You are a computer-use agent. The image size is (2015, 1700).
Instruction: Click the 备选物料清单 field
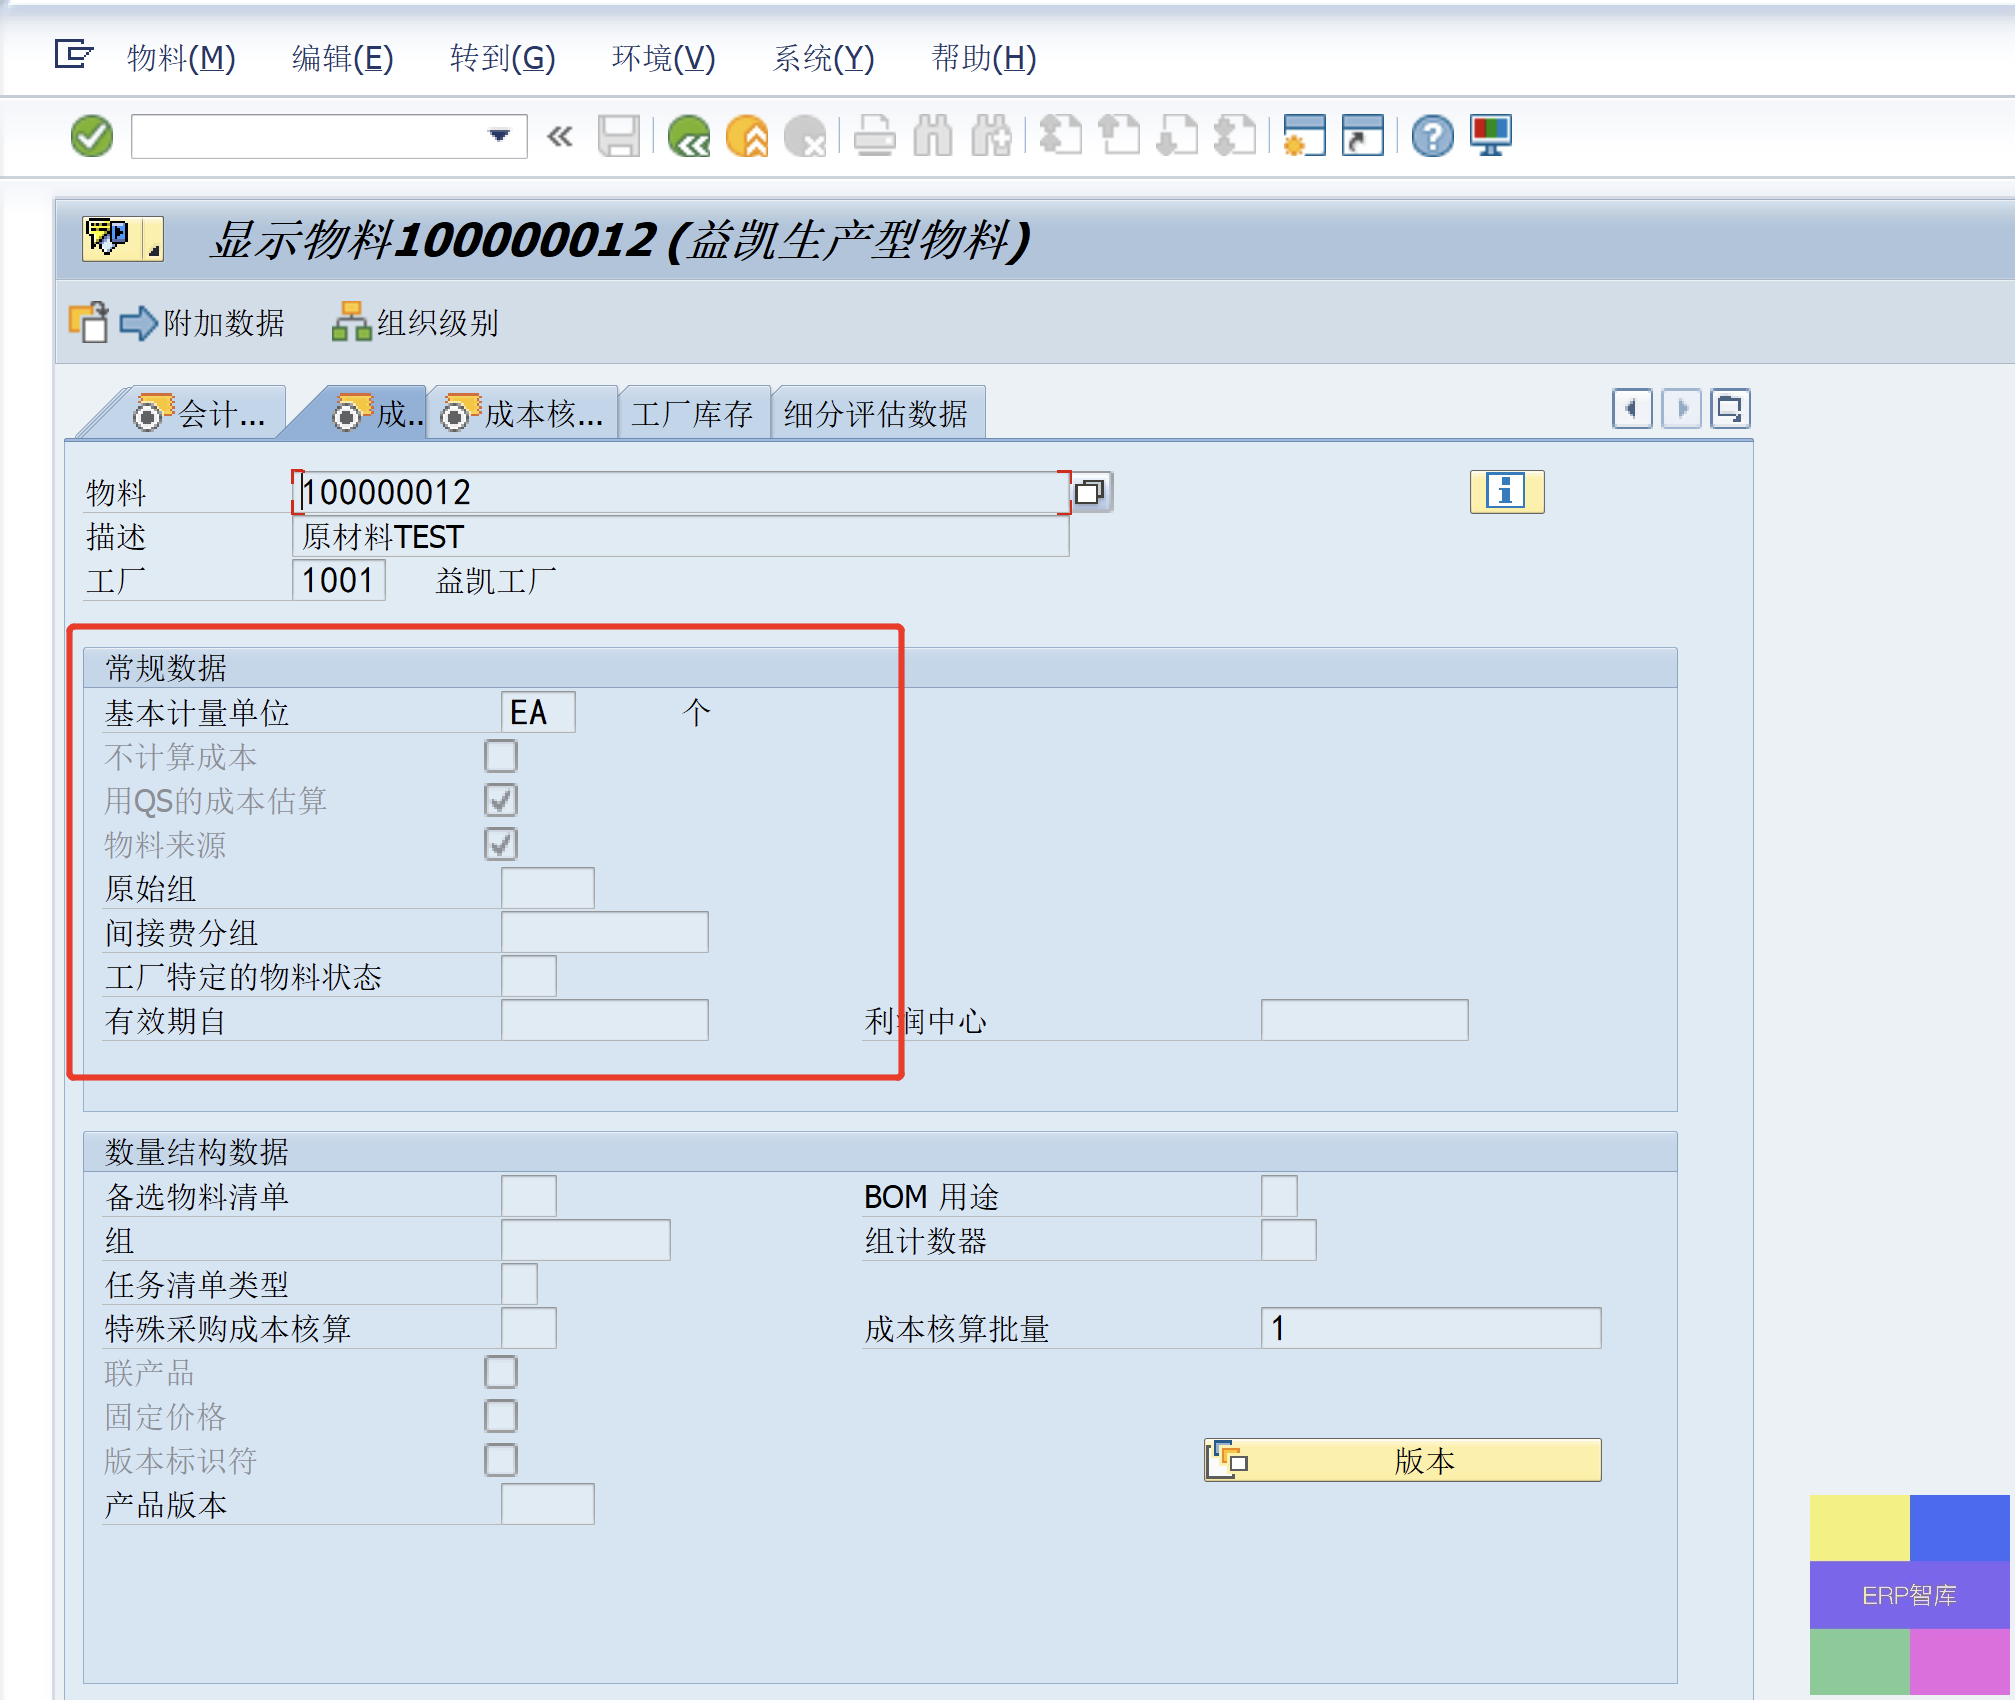tap(529, 1196)
